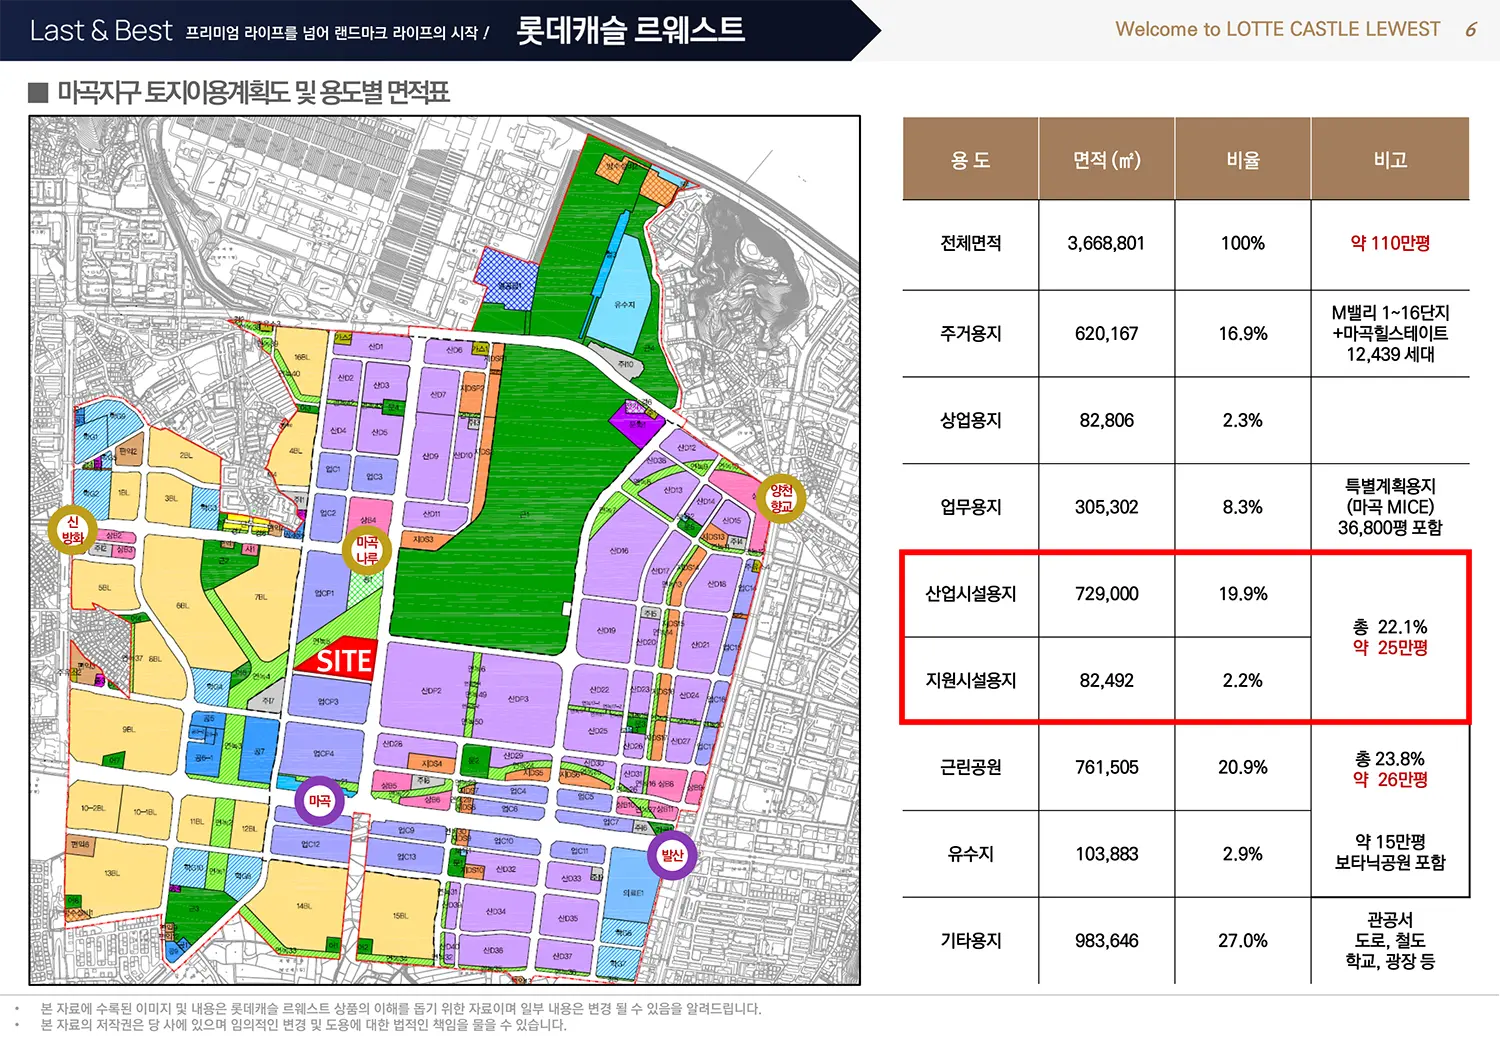Click the 761,505 area value
The width and height of the screenshot is (1500, 1038).
coord(1106,767)
